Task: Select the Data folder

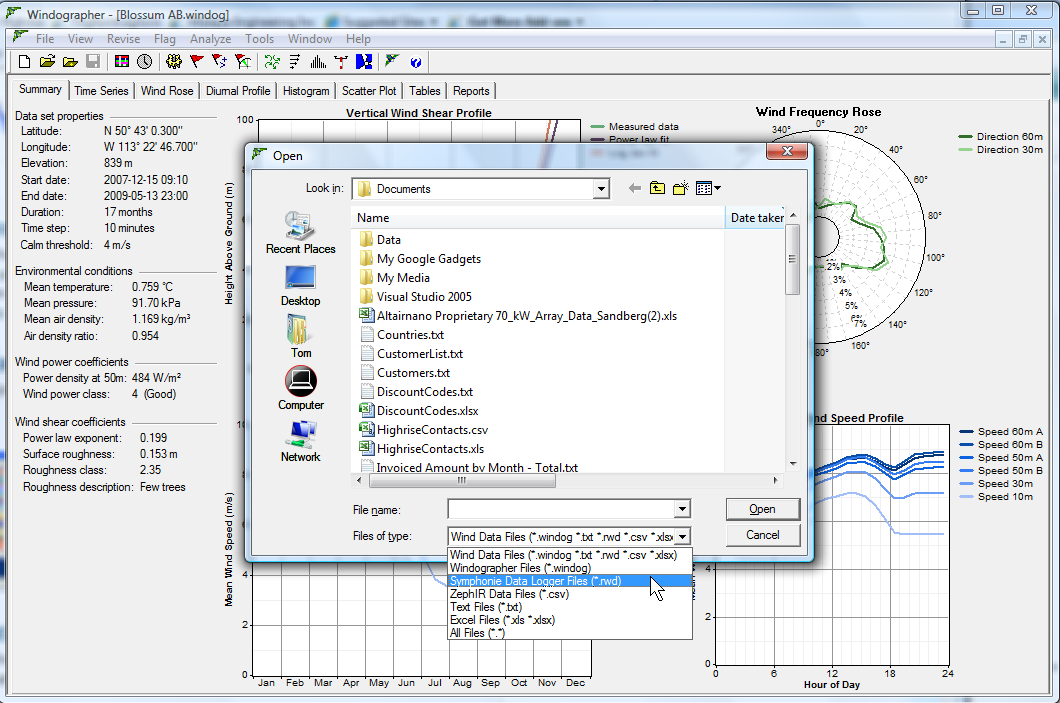Action: [x=381, y=239]
